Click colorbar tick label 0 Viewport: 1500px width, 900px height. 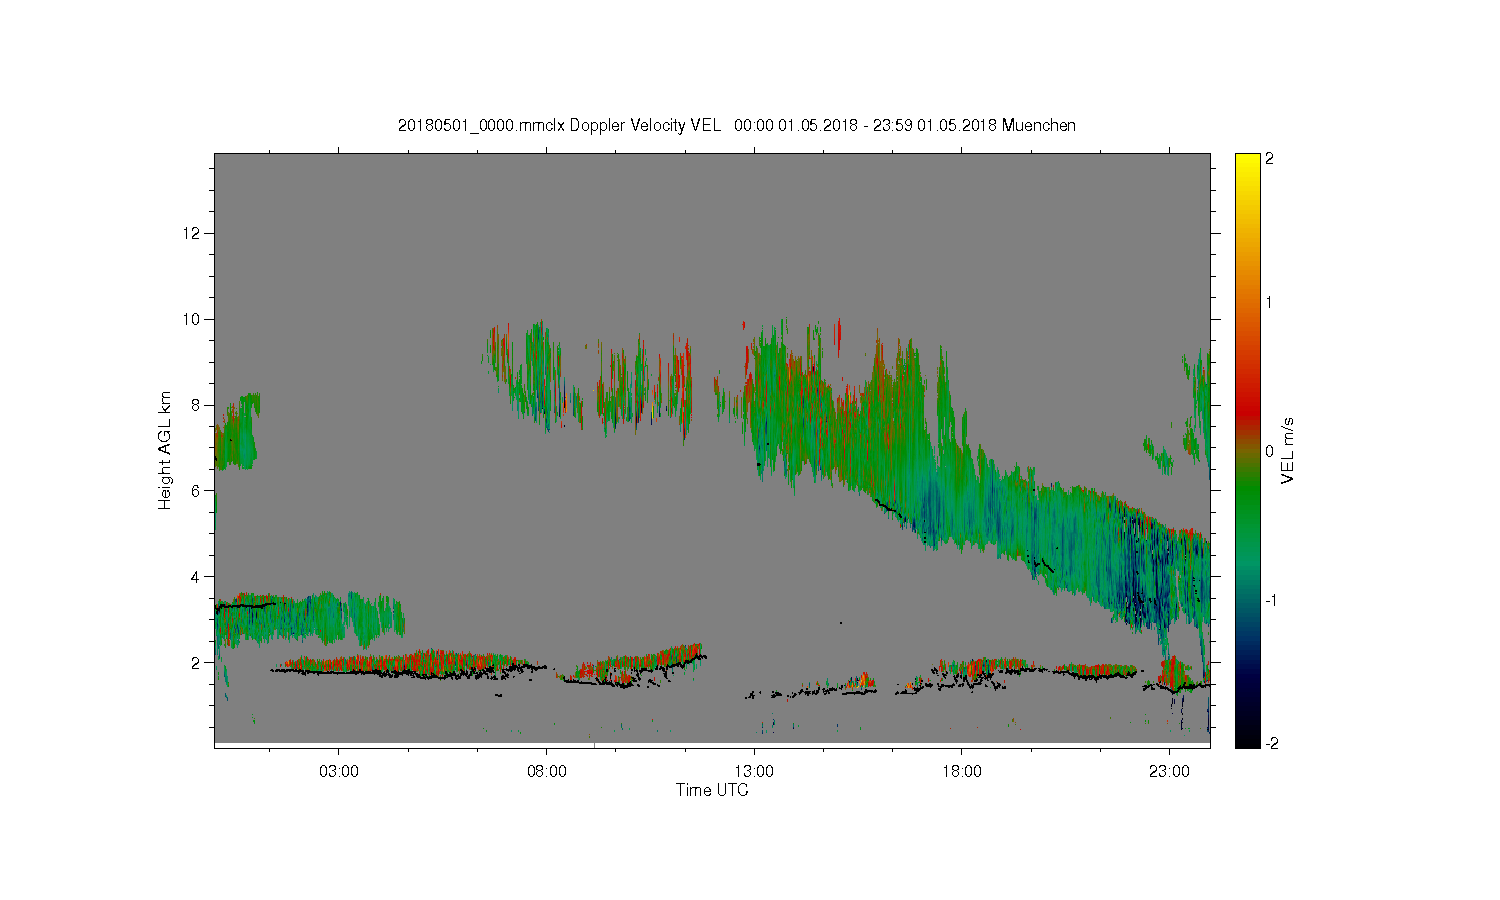coord(1270,451)
